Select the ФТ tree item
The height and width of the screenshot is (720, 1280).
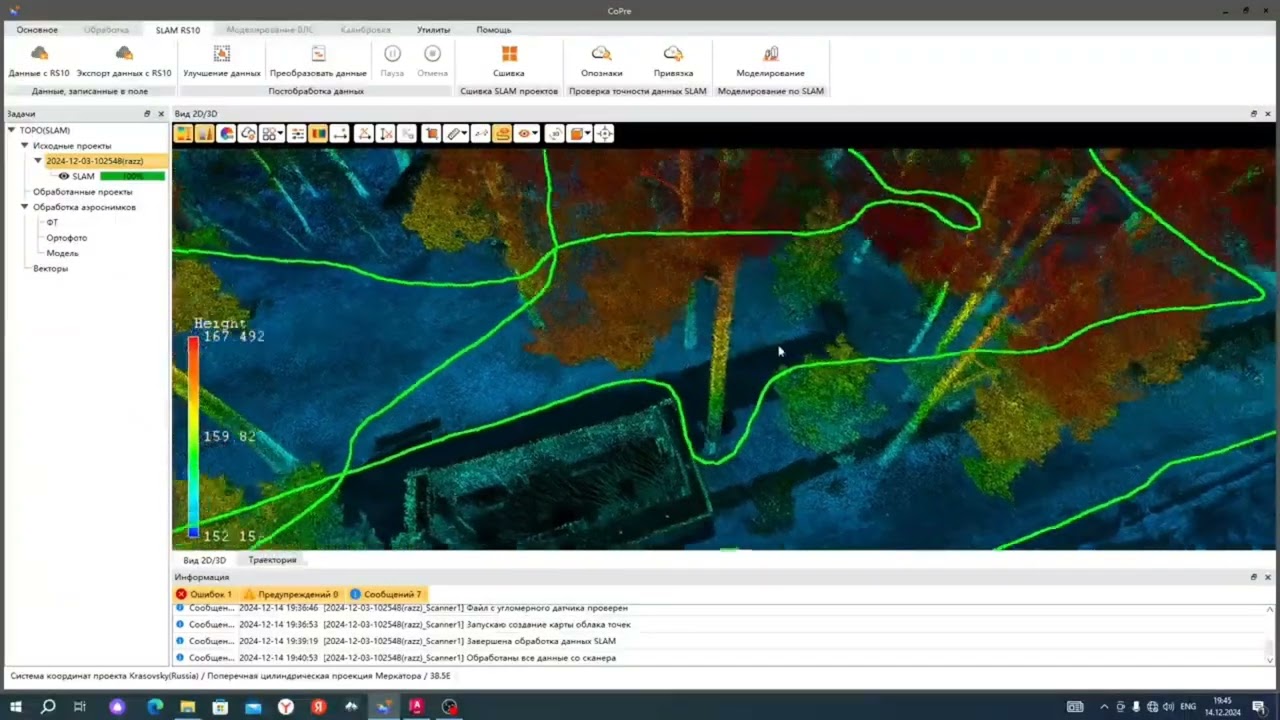point(52,222)
